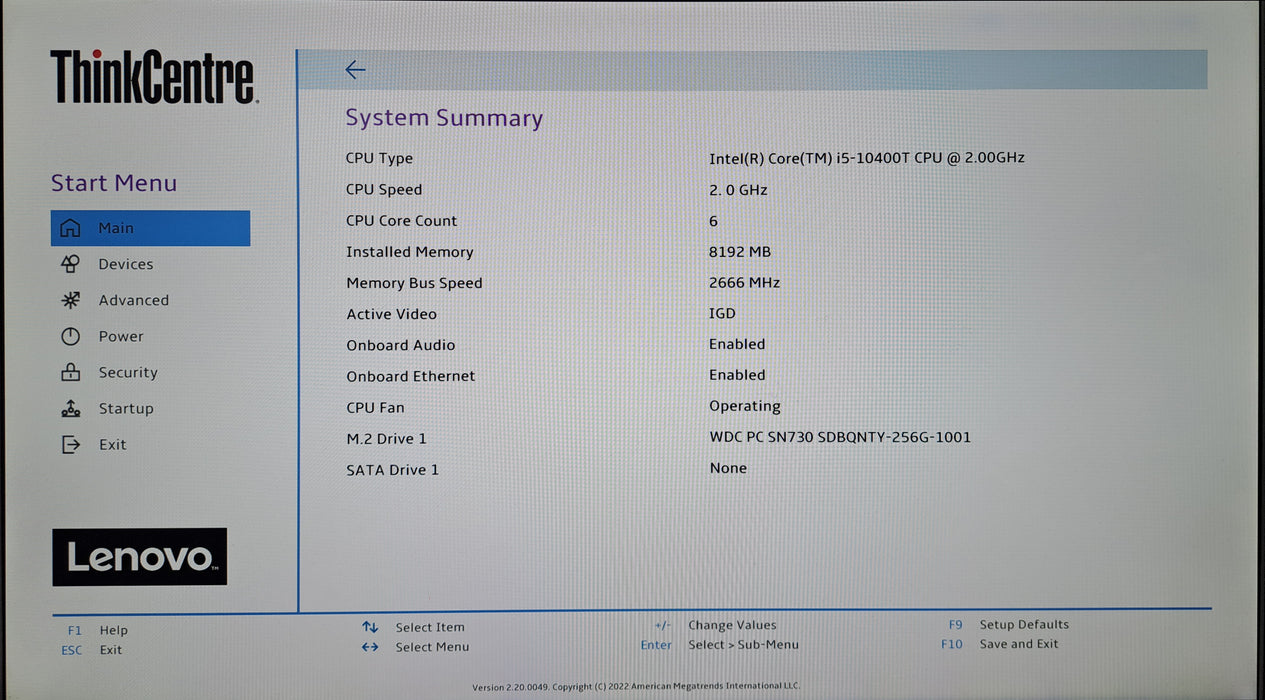Click the Advanced snowflake icon
1265x700 pixels.
click(x=70, y=300)
